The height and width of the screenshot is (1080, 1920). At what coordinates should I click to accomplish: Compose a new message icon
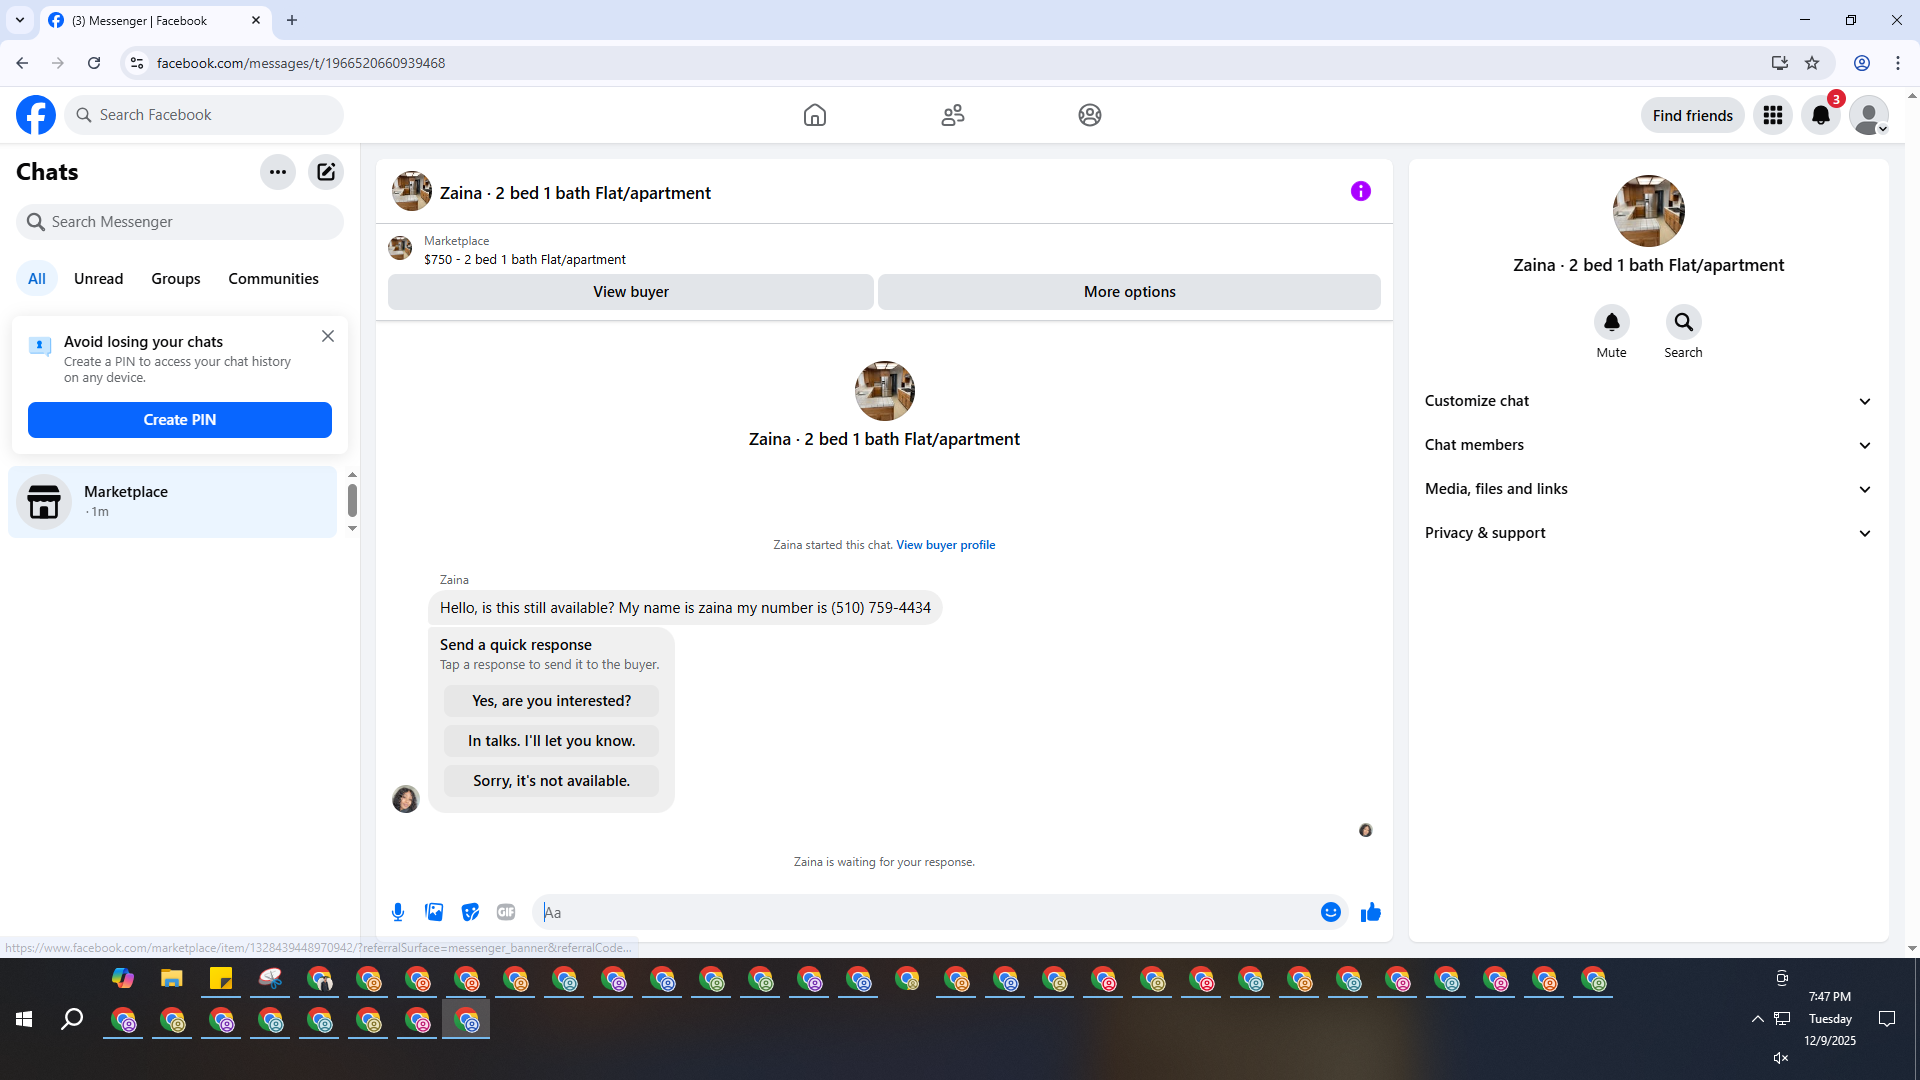tap(326, 172)
